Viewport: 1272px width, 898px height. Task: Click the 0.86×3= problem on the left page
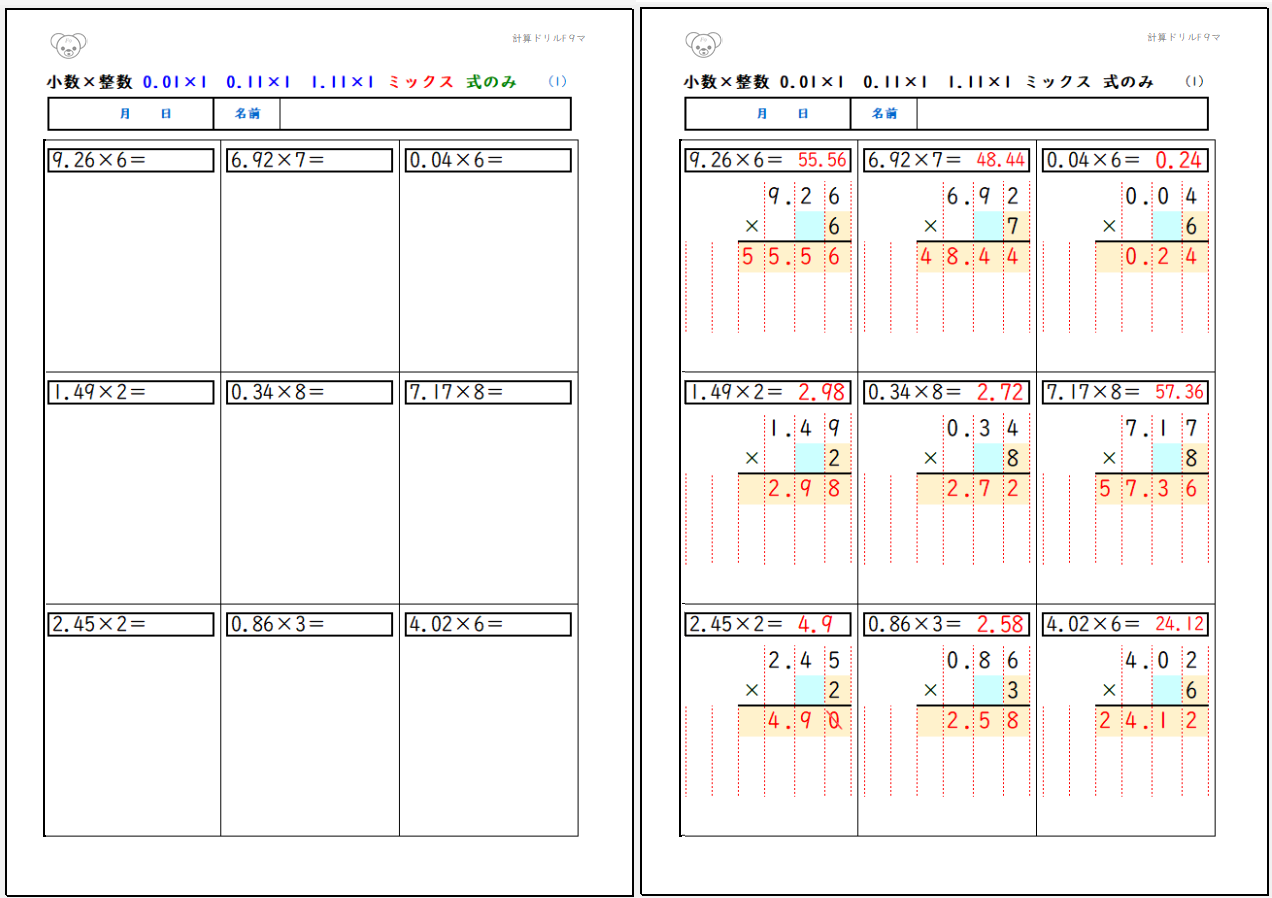coord(309,625)
